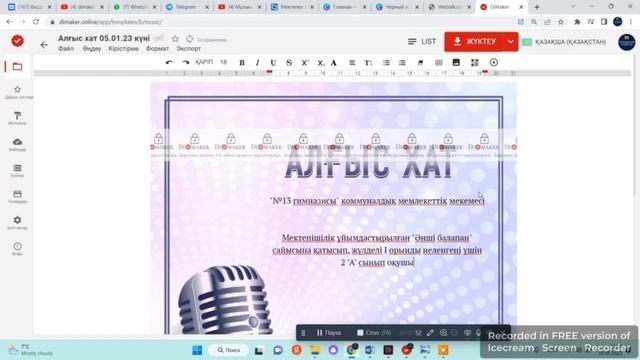Open the cloud upload sidebar section
This screenshot has height=360, width=640.
tap(17, 144)
